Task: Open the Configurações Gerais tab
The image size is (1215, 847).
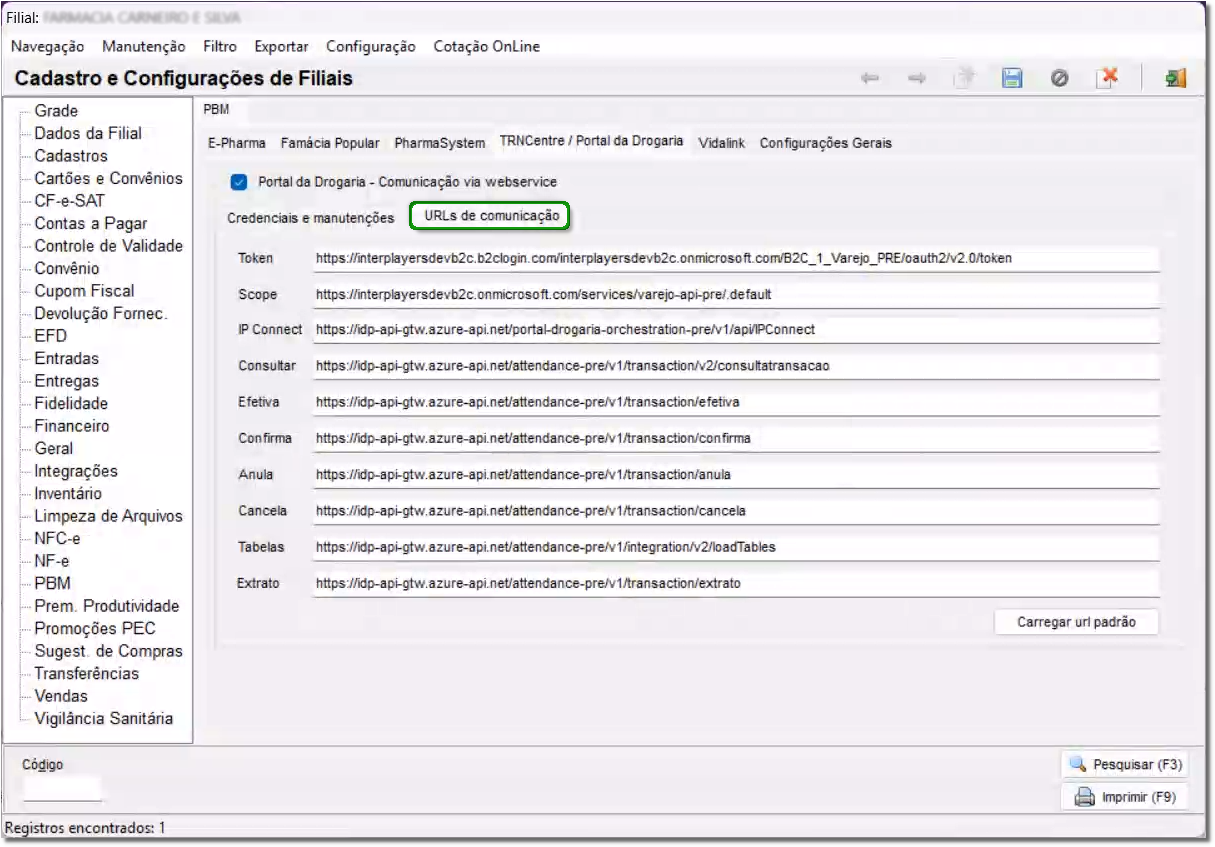Action: (826, 143)
